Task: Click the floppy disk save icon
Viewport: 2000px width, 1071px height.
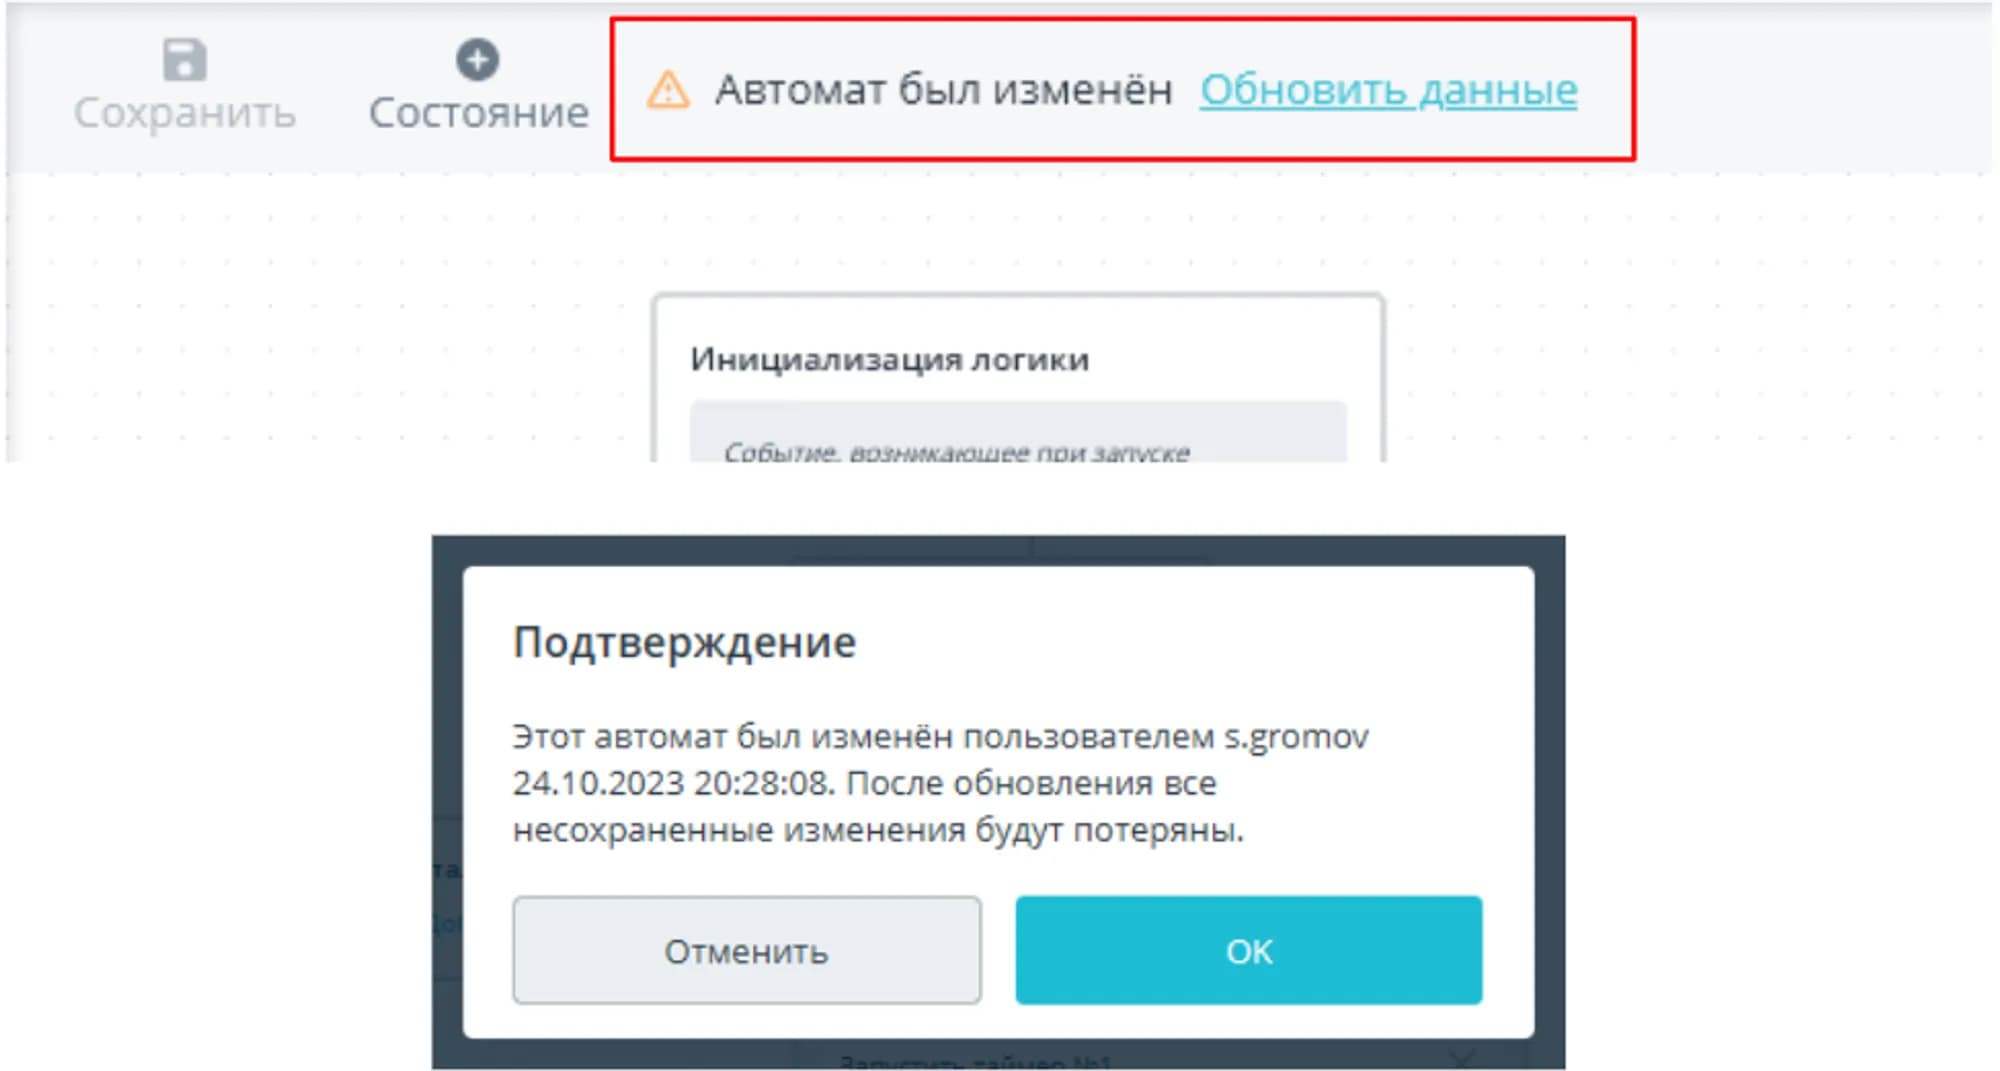Action: pyautogui.click(x=185, y=60)
